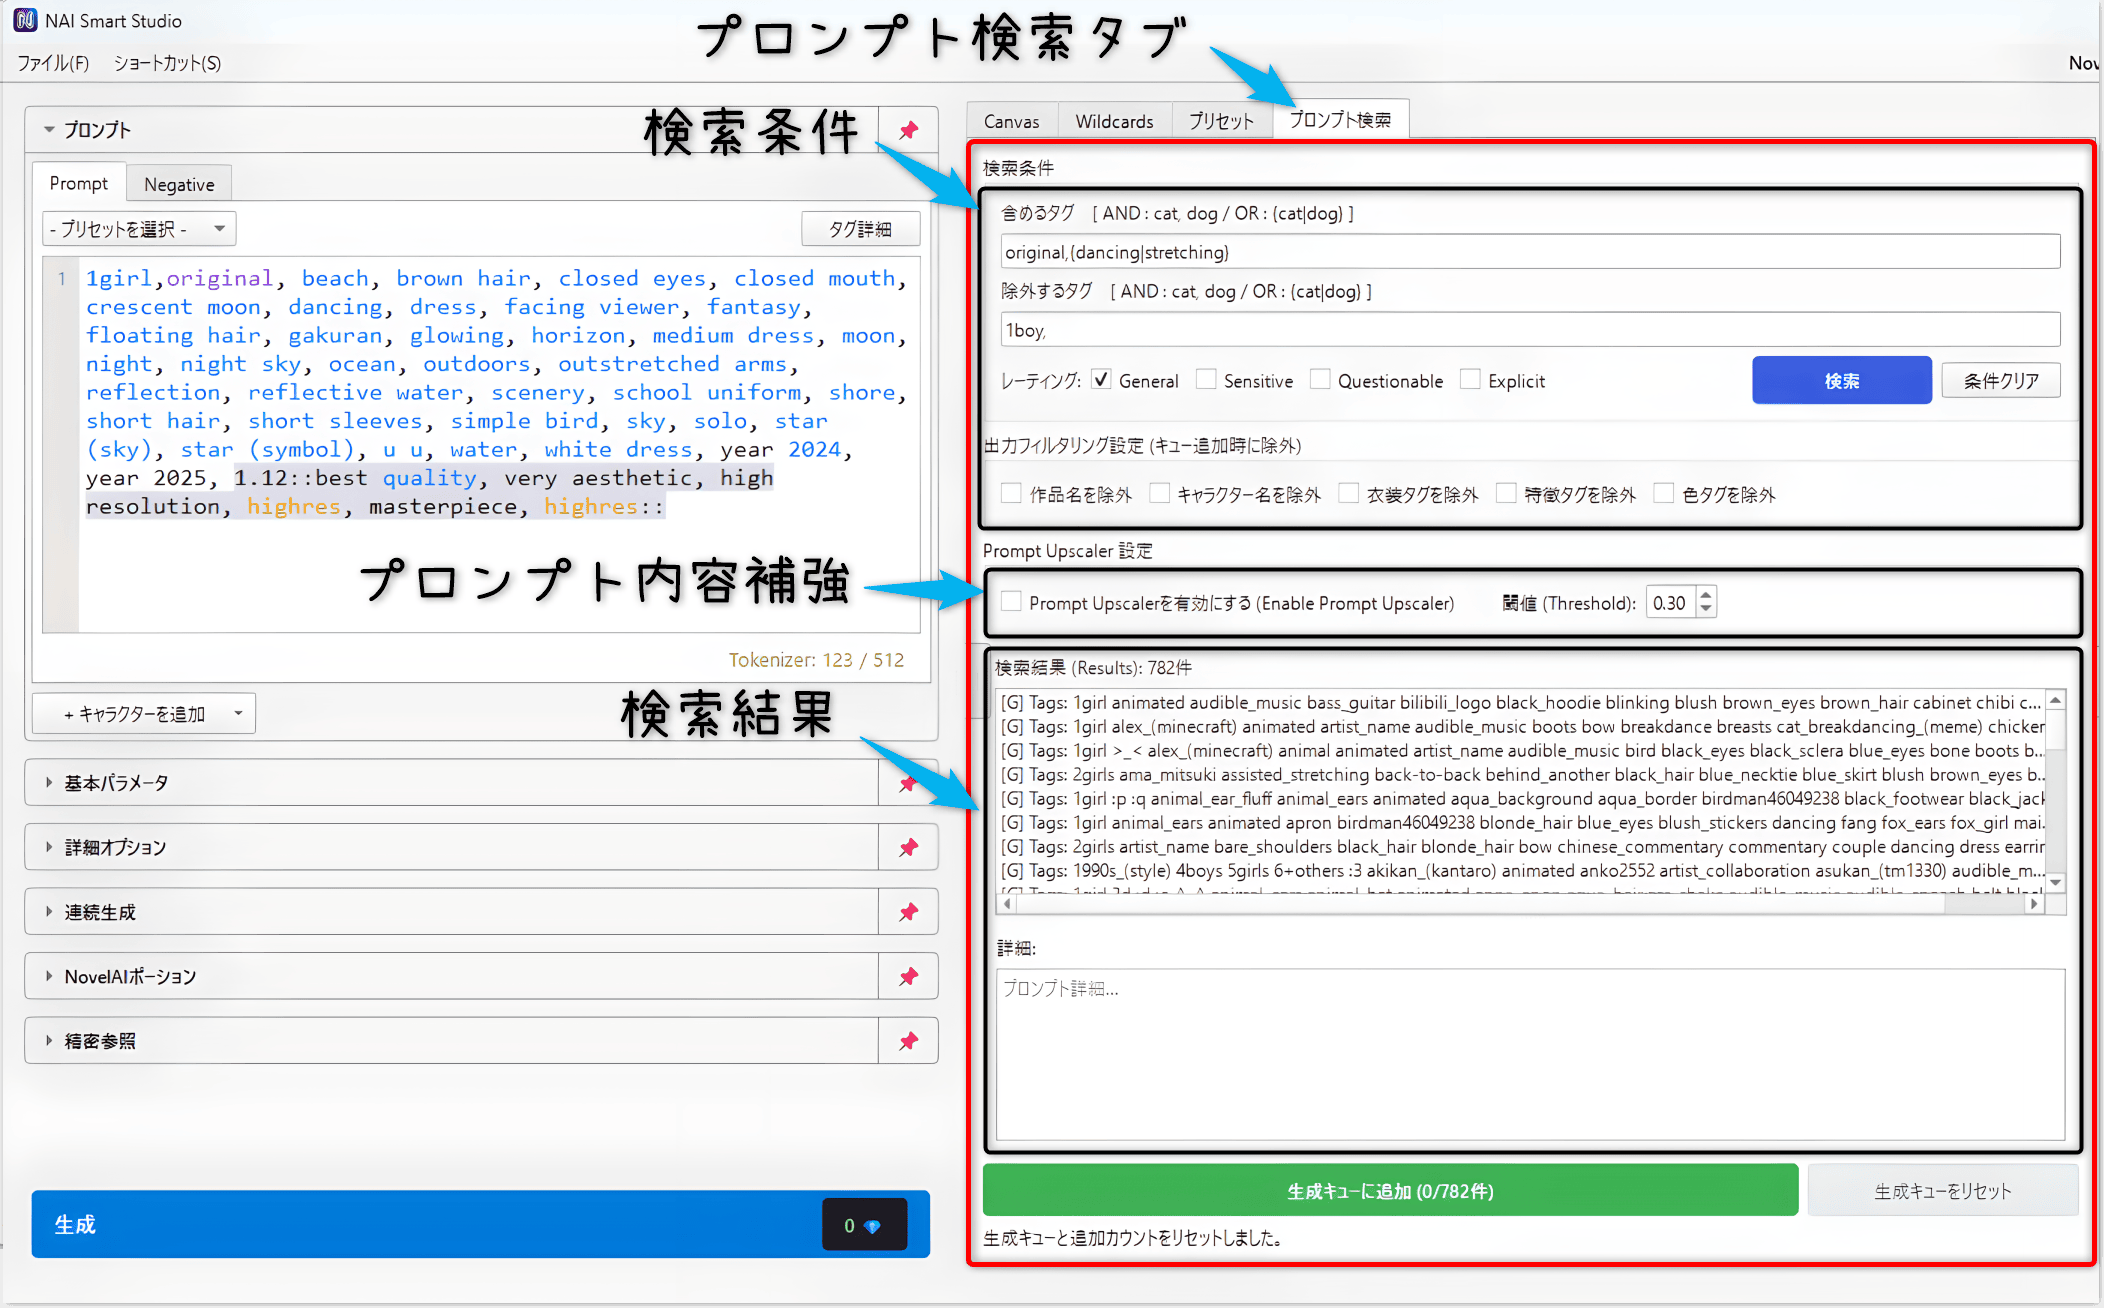2104x1308 pixels.
Task: Click the pin icon beside 基本パラメータ
Action: point(908,783)
